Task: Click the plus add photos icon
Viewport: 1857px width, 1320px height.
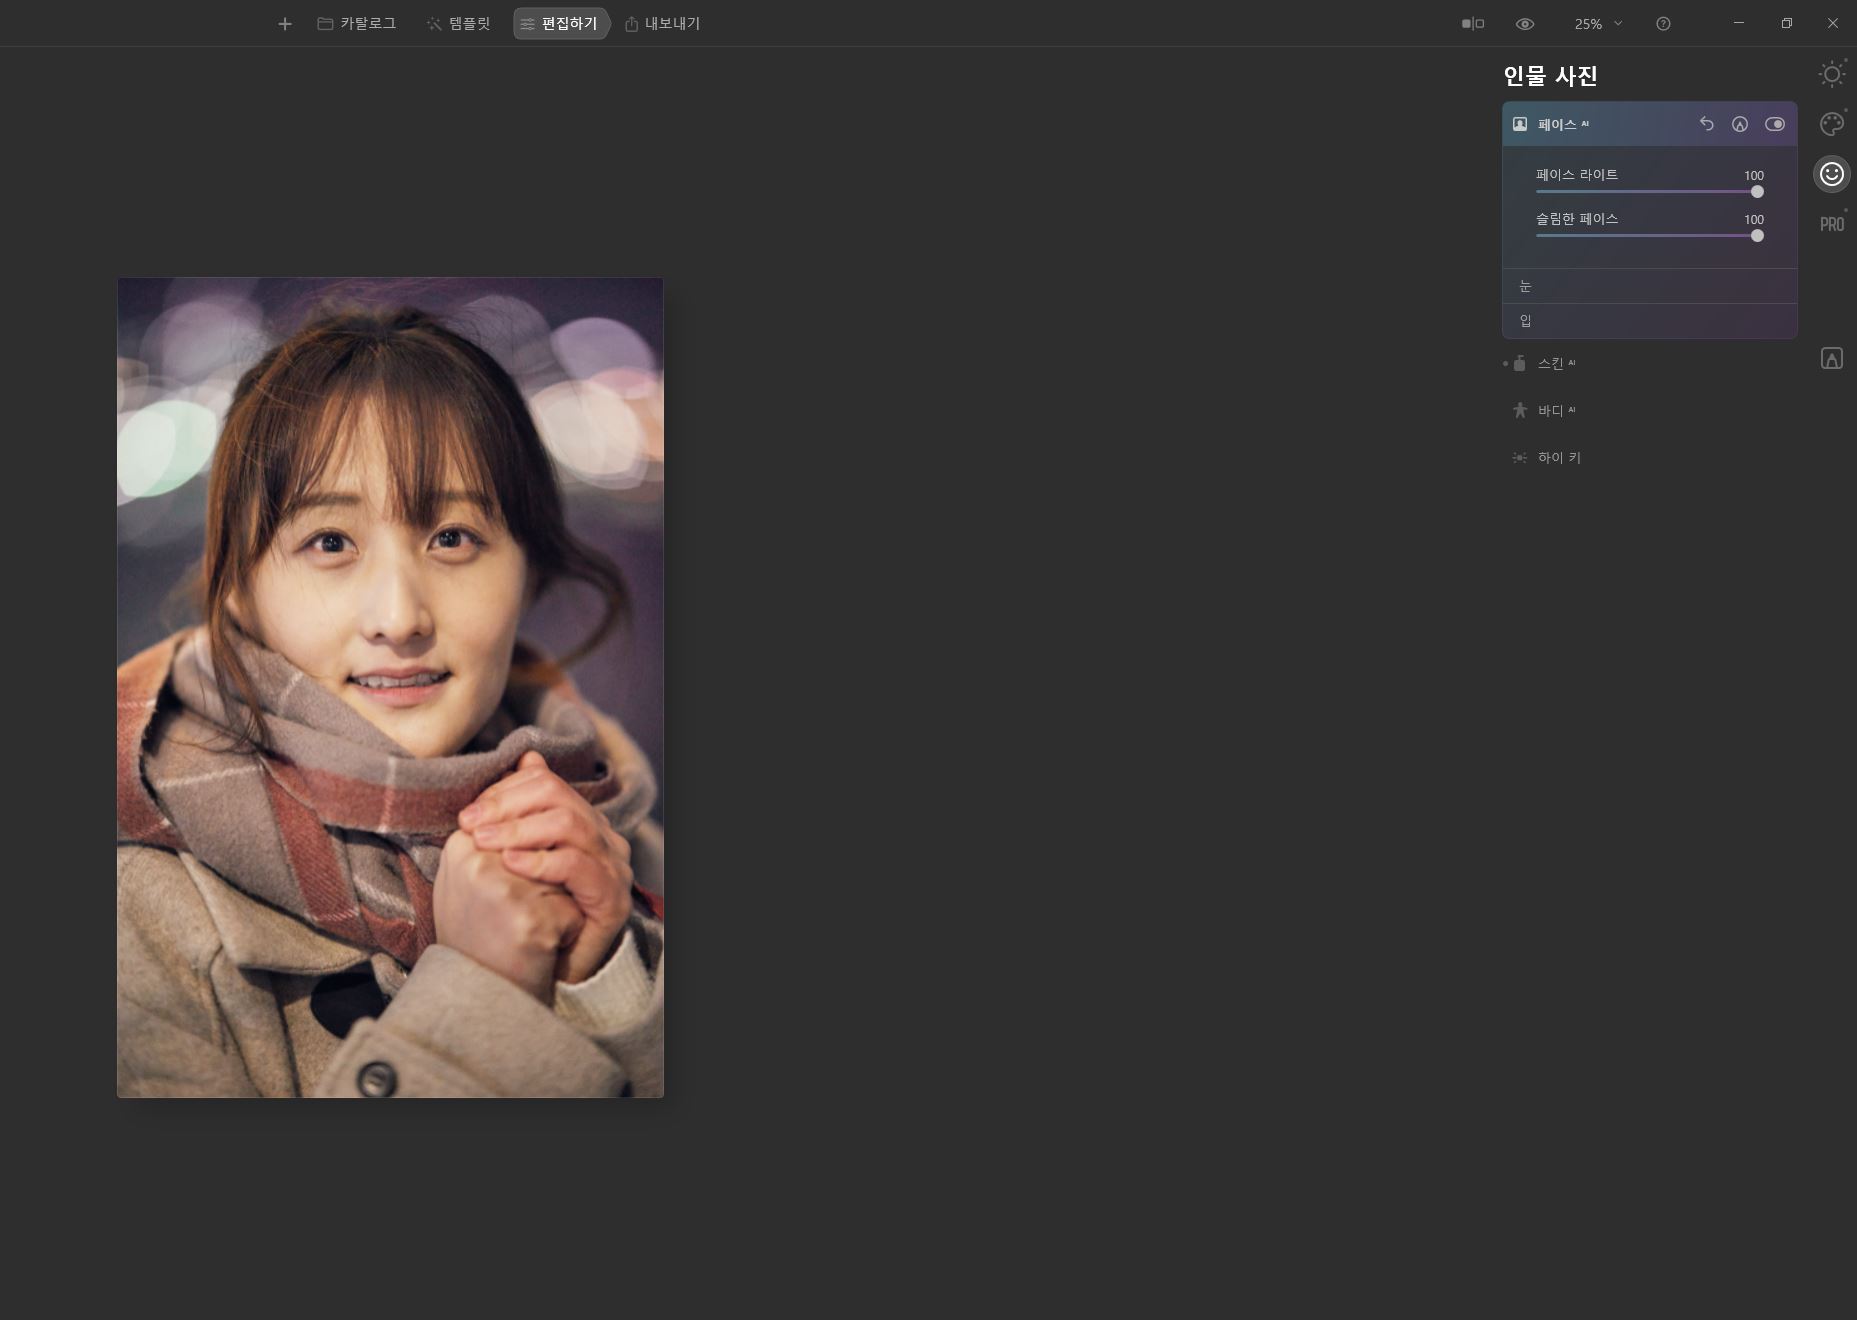Action: tap(285, 24)
